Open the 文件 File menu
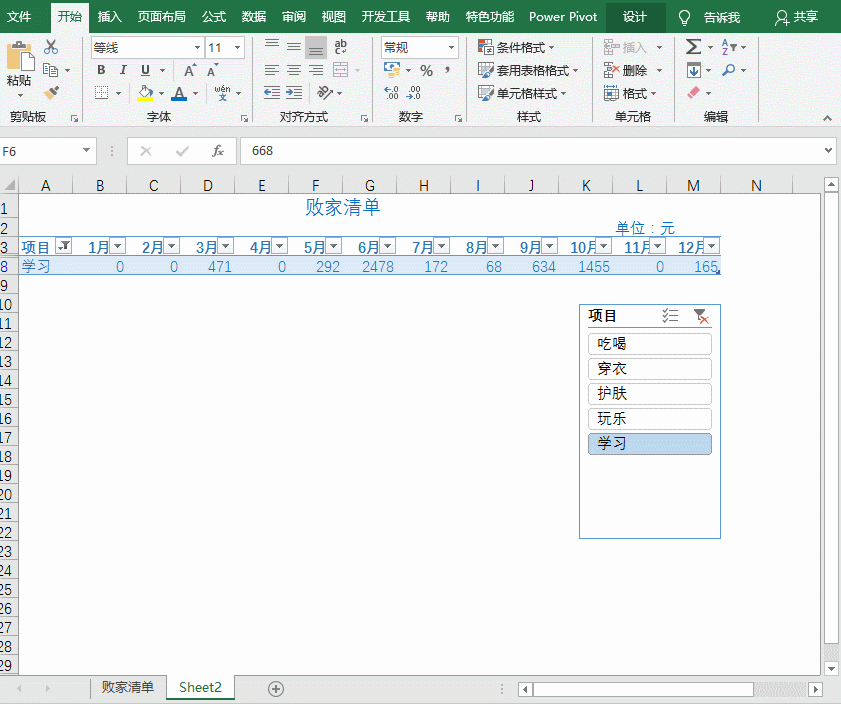This screenshot has width=841, height=704. coord(19,17)
